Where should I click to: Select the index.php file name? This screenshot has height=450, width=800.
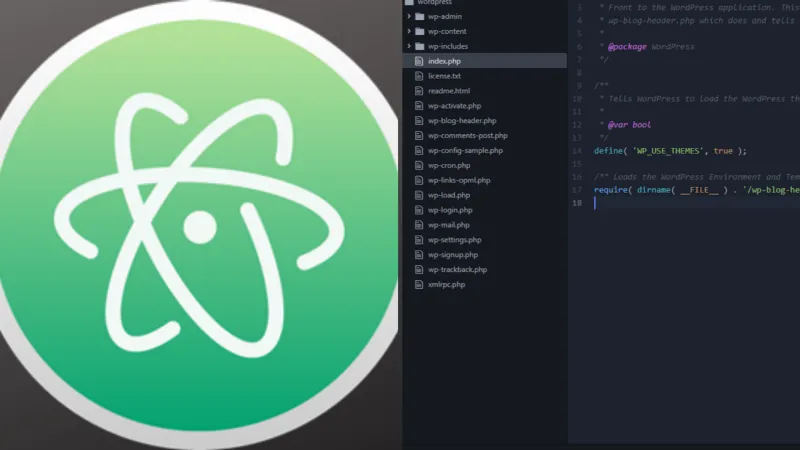444,61
